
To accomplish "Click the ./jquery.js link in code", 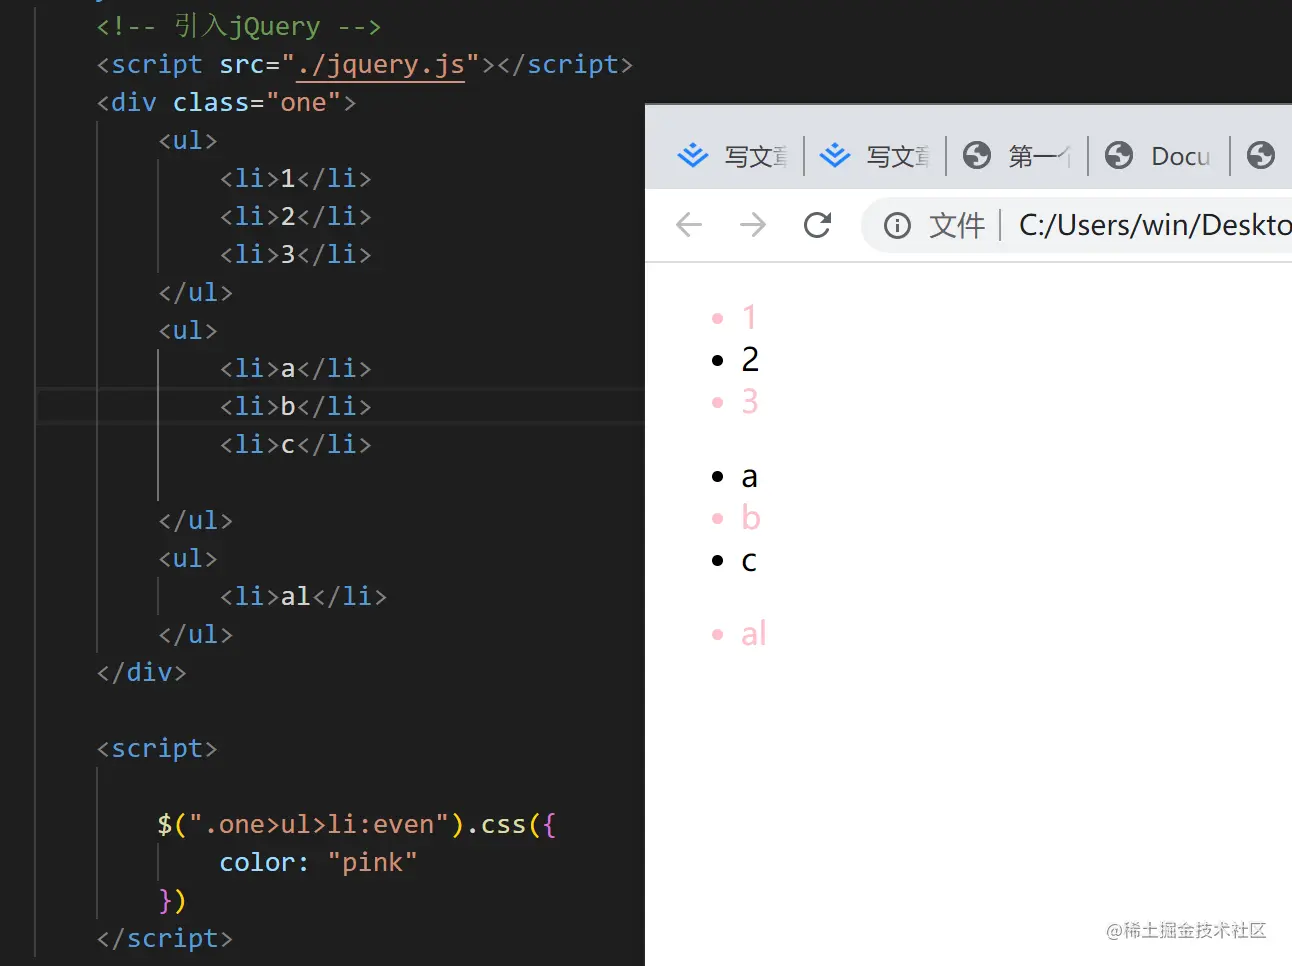I will pos(381,65).
